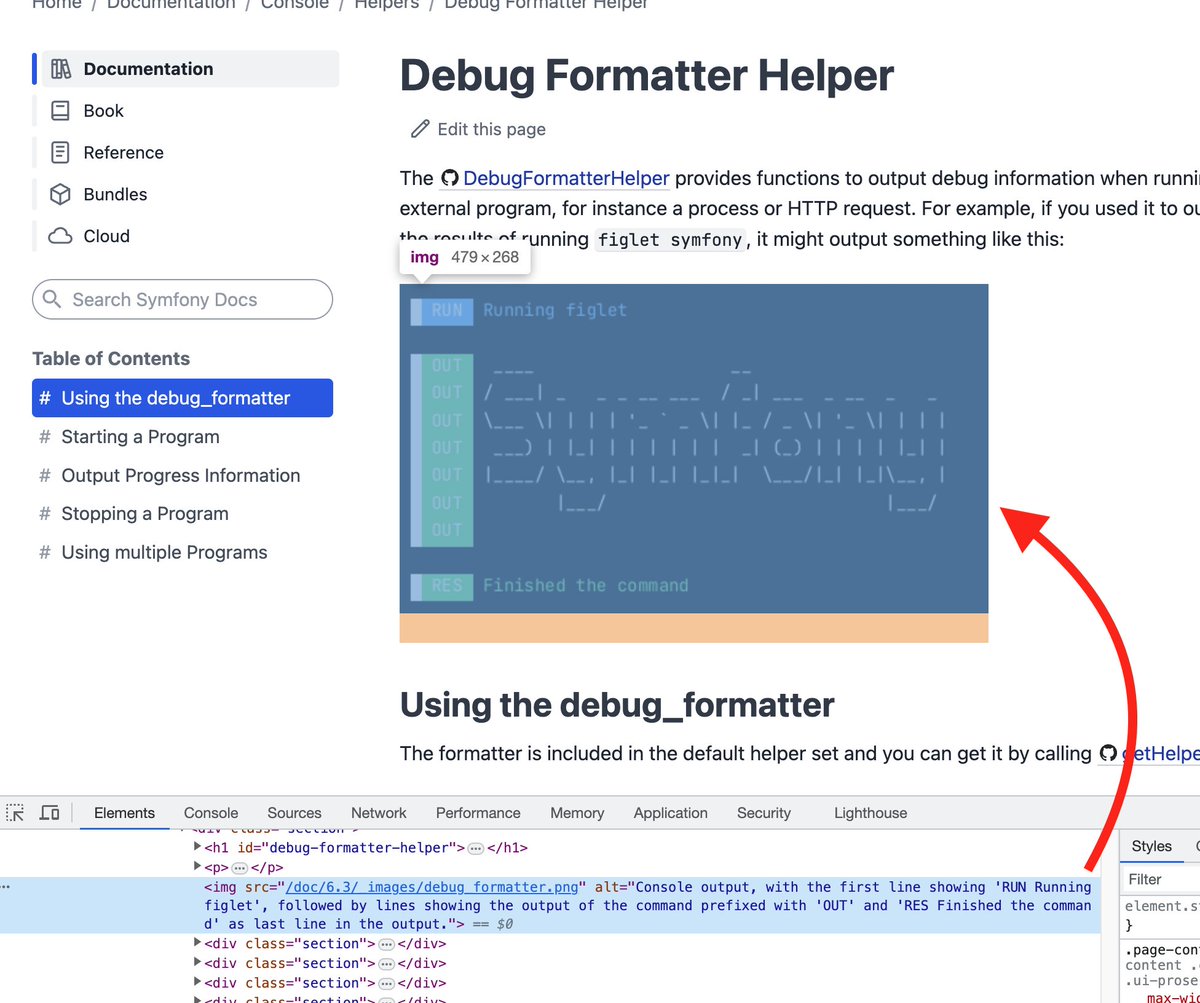Open the Lighthouse tab
Screen dimensions: 1200x1003
(x=870, y=813)
